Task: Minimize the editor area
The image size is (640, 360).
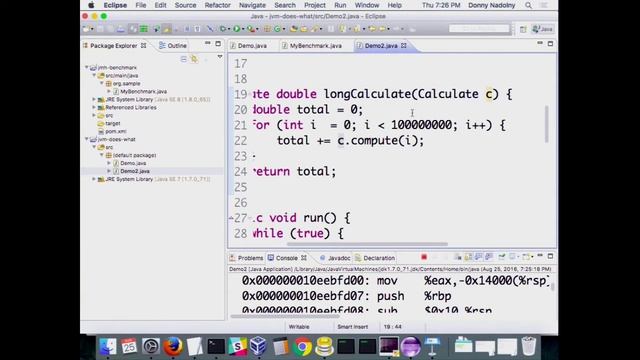Action: pos(540,43)
